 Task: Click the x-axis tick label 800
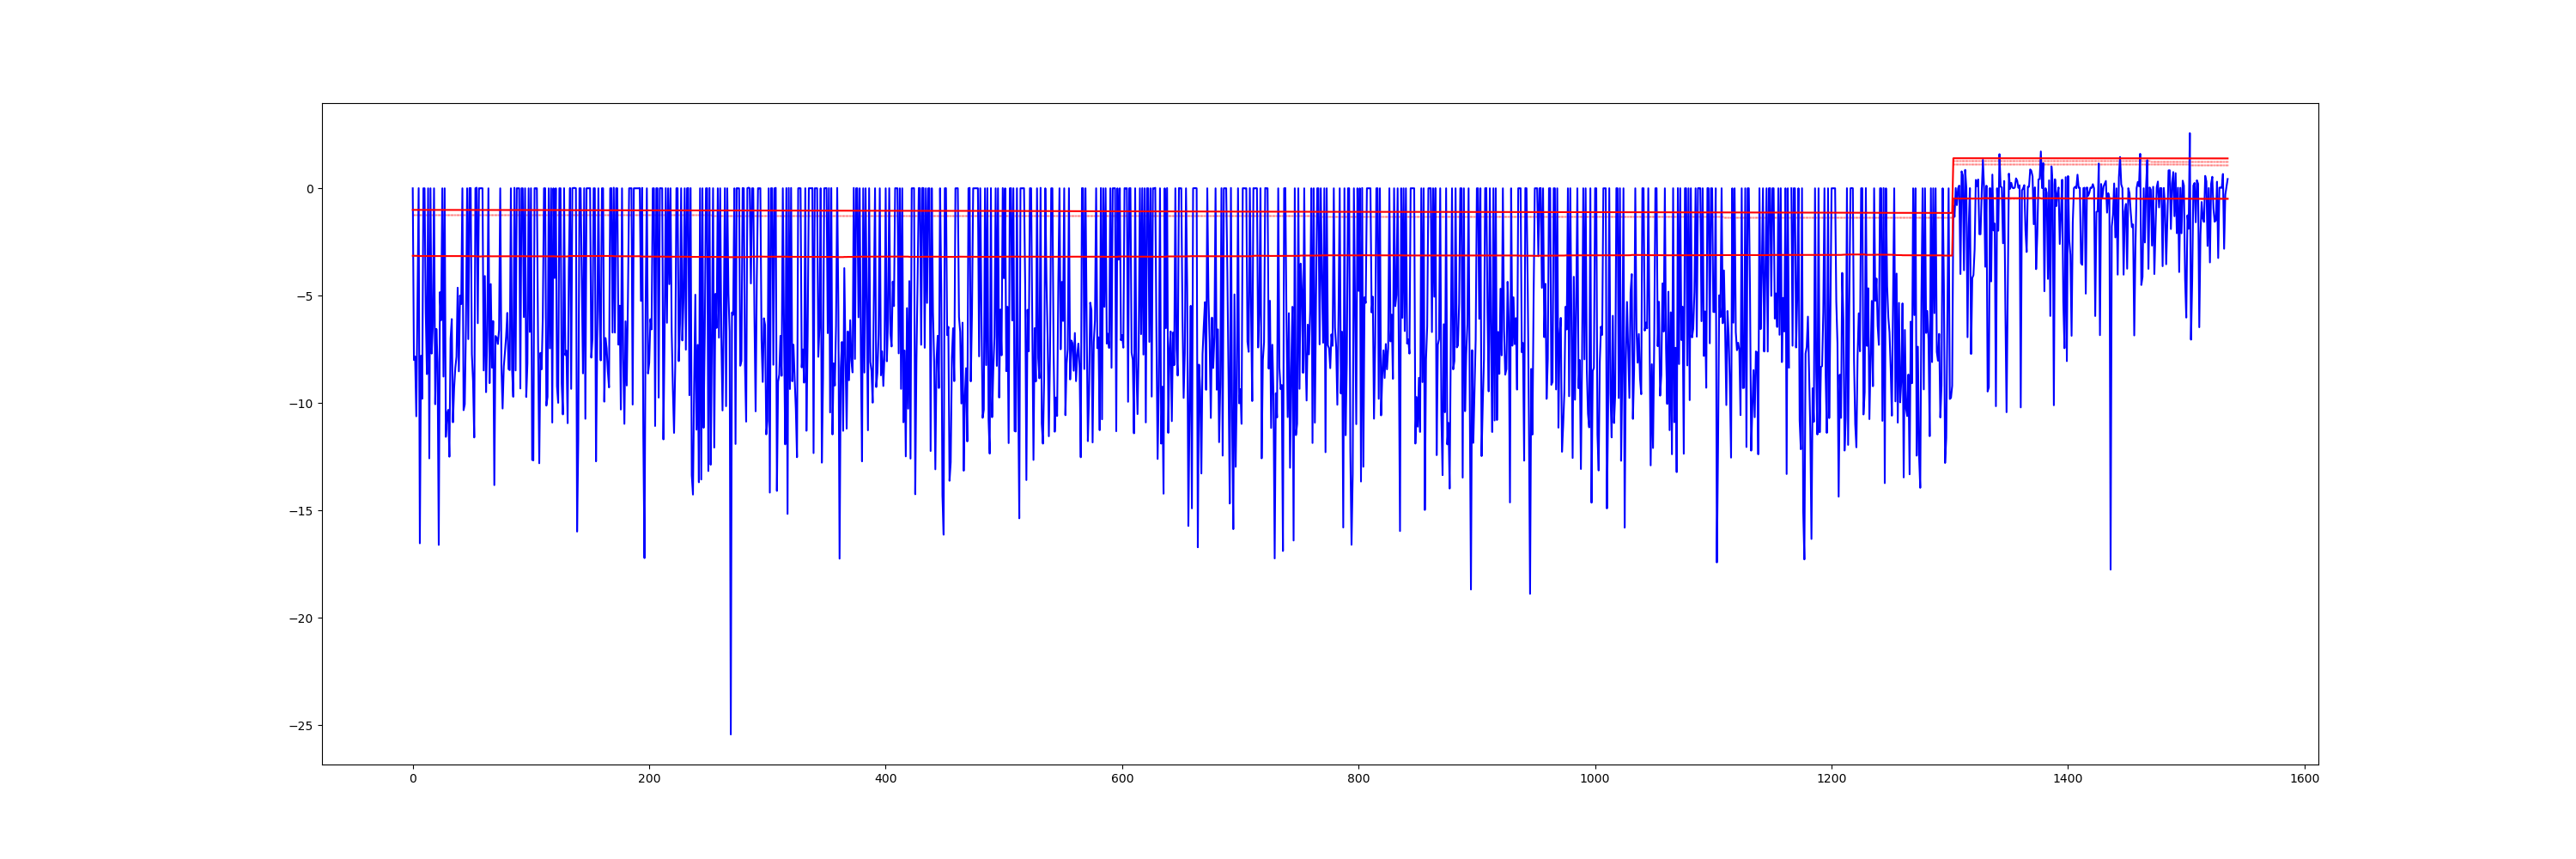tap(1358, 779)
